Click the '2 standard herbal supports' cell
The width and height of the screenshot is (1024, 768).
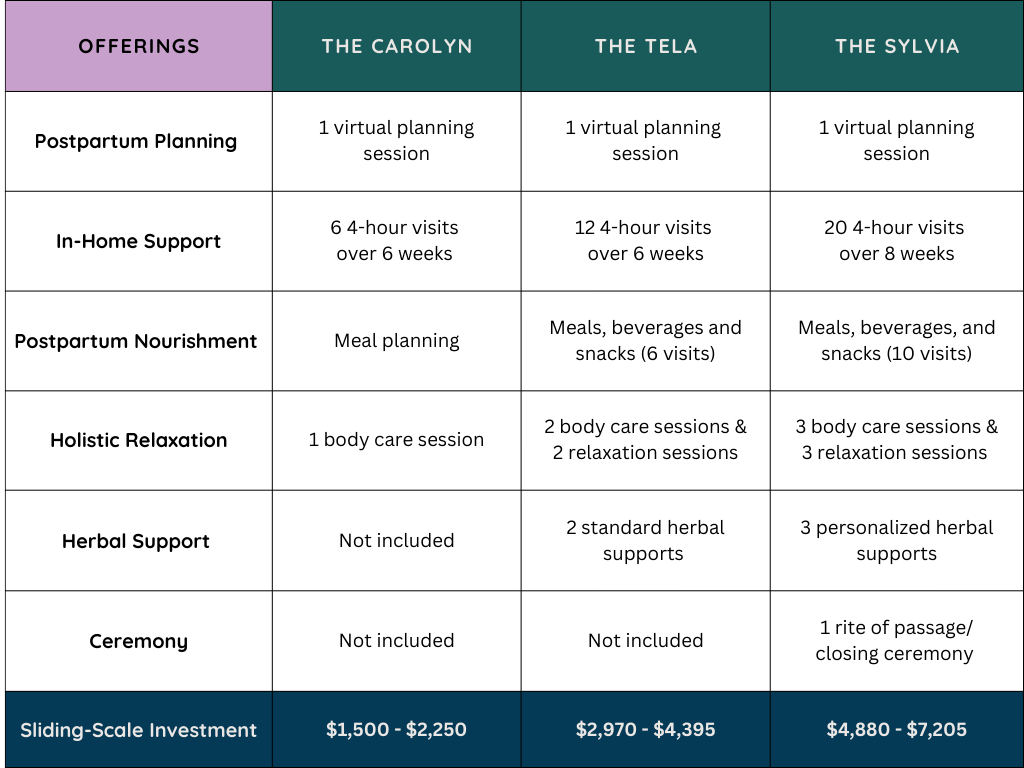pos(645,540)
